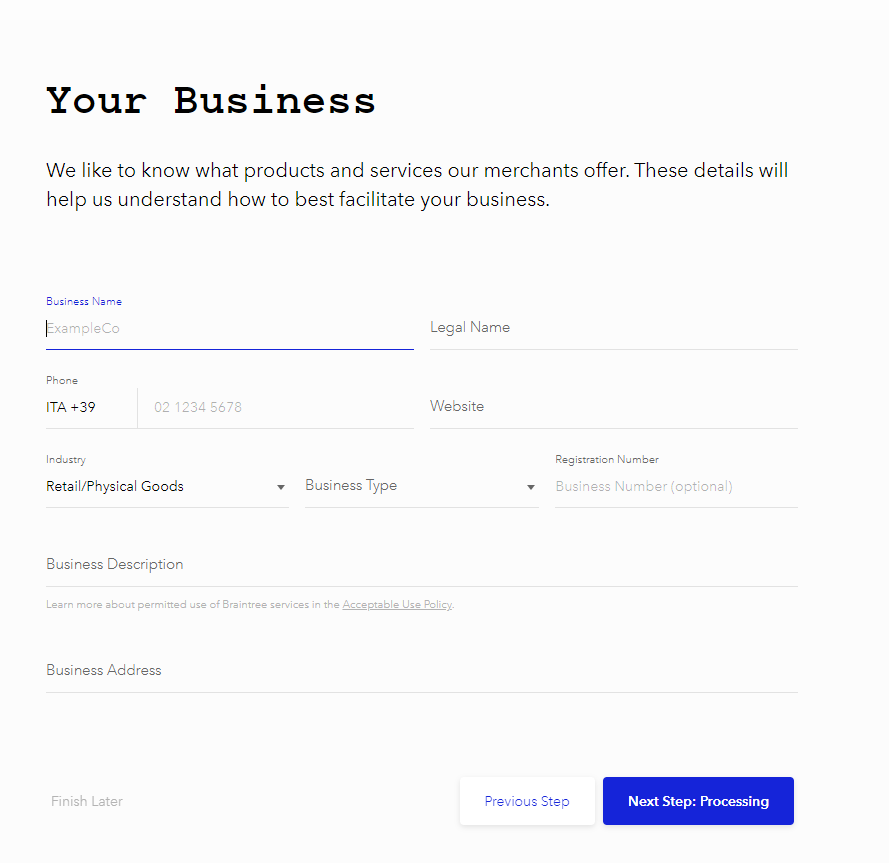889x863 pixels.
Task: Choose Finish Later
Action: tap(87, 801)
